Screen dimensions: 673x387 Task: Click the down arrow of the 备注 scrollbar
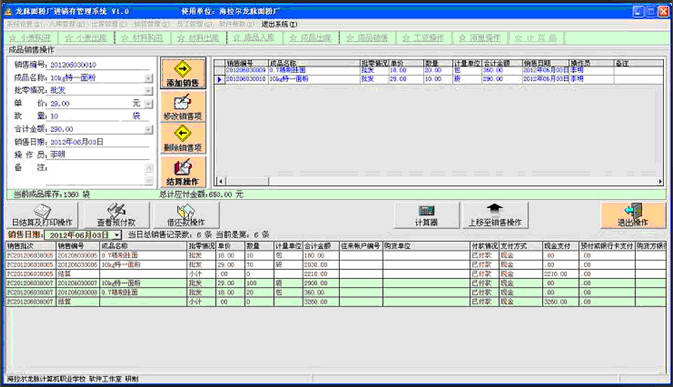pyautogui.click(x=149, y=181)
